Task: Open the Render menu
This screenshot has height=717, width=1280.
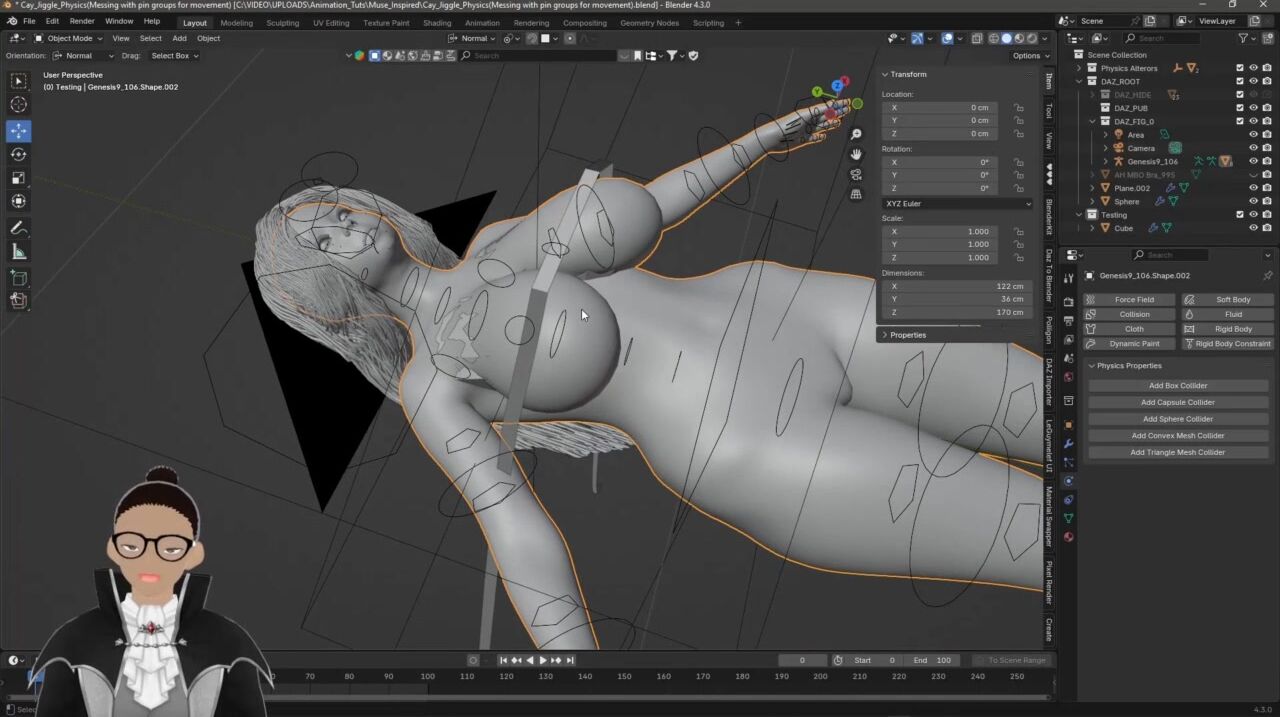Action: [82, 21]
